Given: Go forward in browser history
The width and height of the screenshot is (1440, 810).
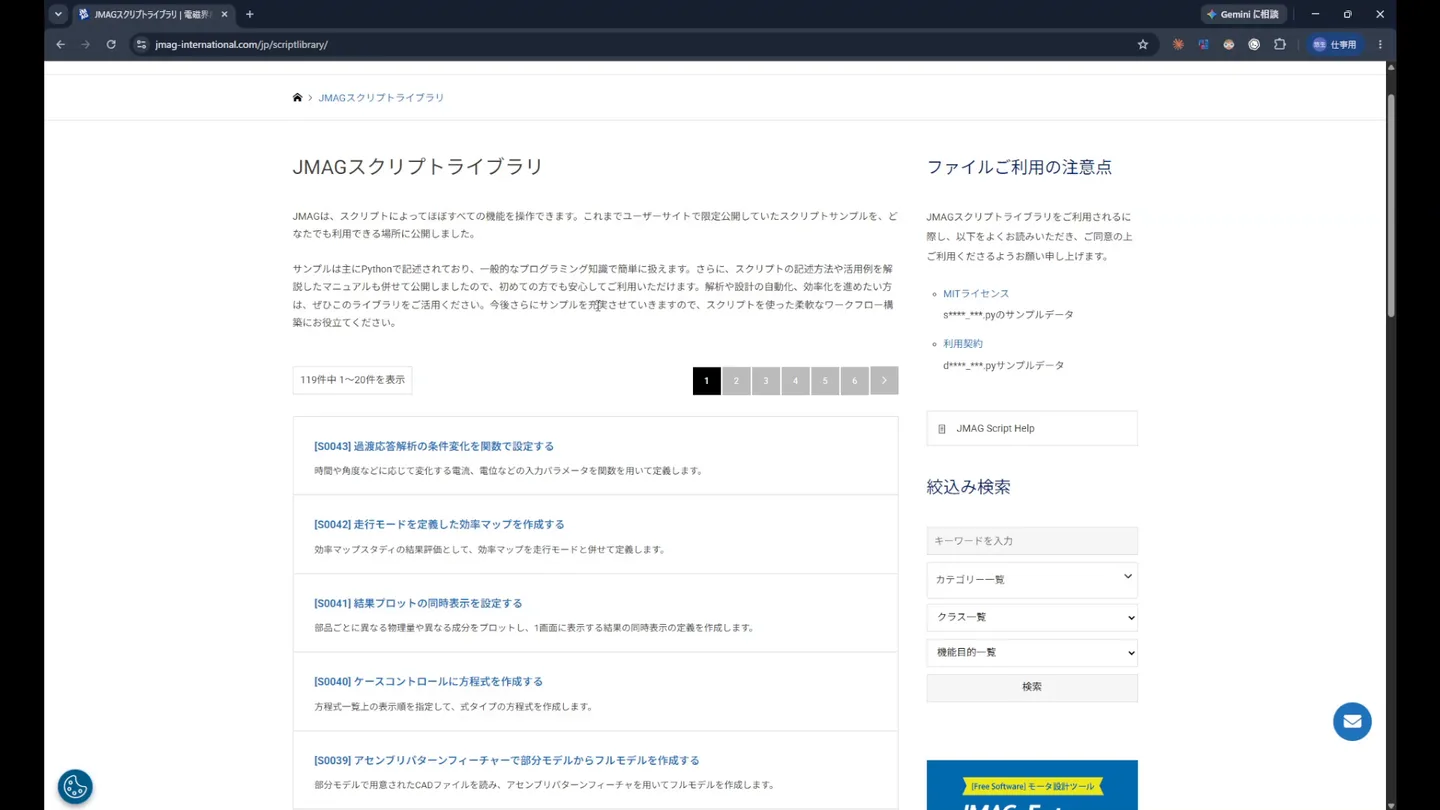Looking at the screenshot, I should click(x=86, y=45).
